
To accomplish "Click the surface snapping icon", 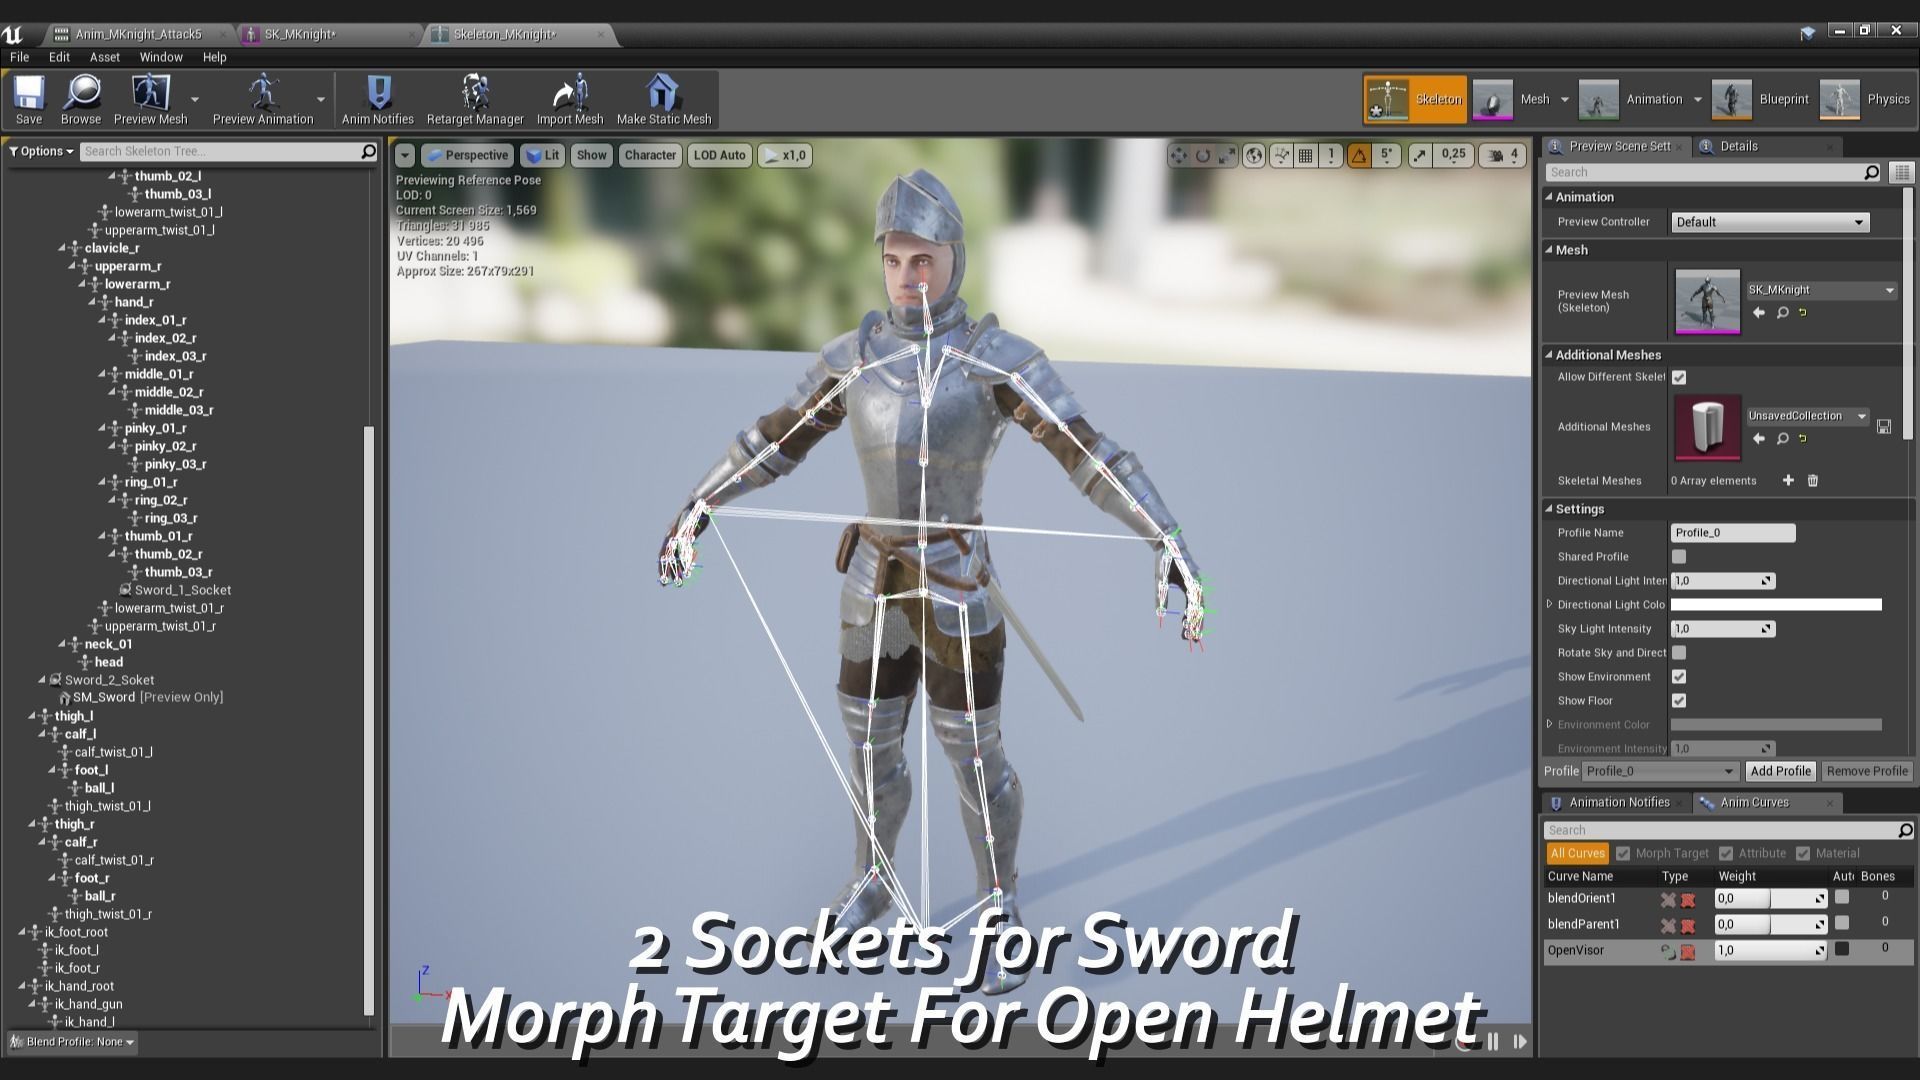I will click(1281, 155).
